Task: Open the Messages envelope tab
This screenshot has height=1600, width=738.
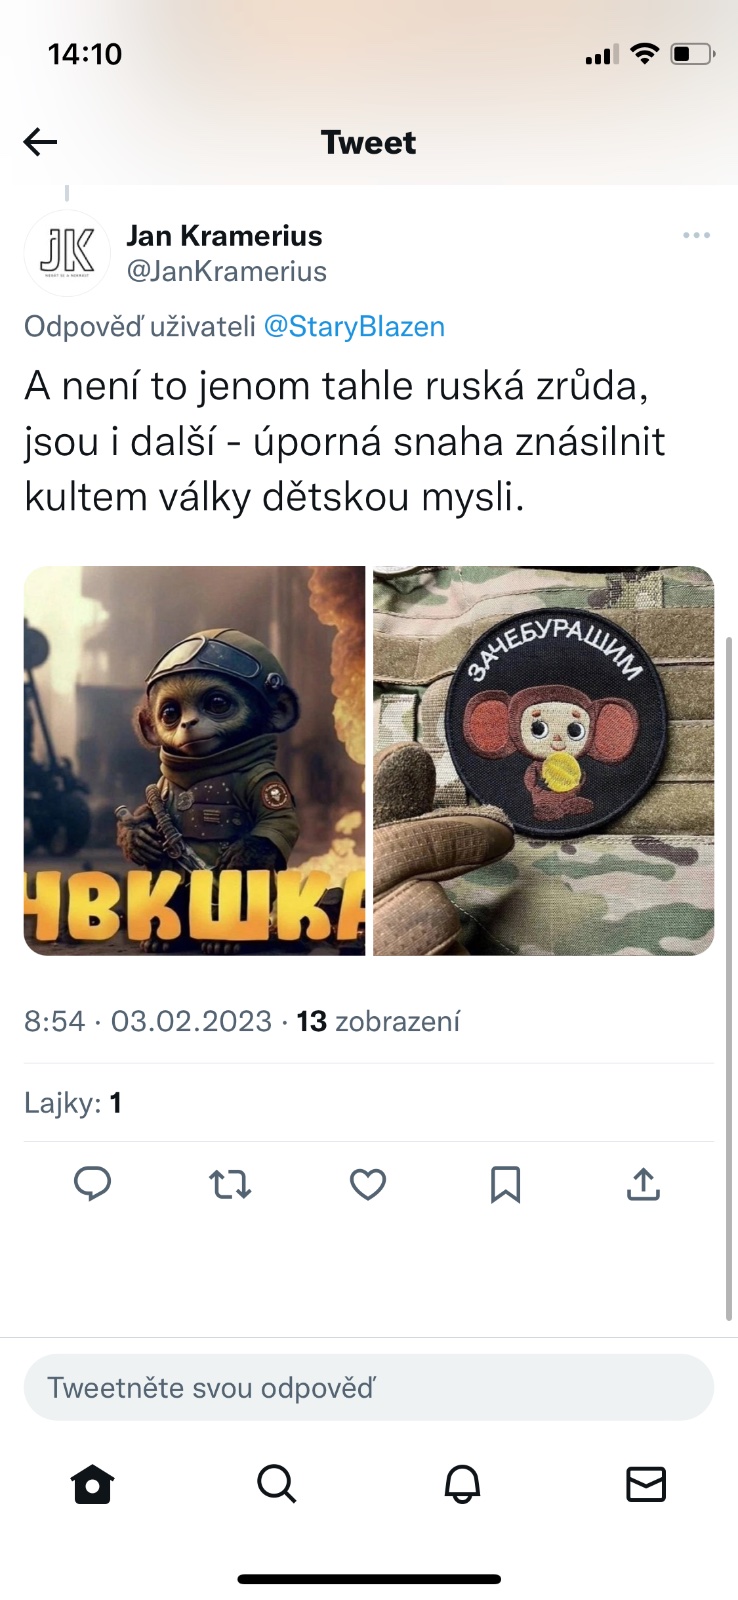Action: point(646,1484)
